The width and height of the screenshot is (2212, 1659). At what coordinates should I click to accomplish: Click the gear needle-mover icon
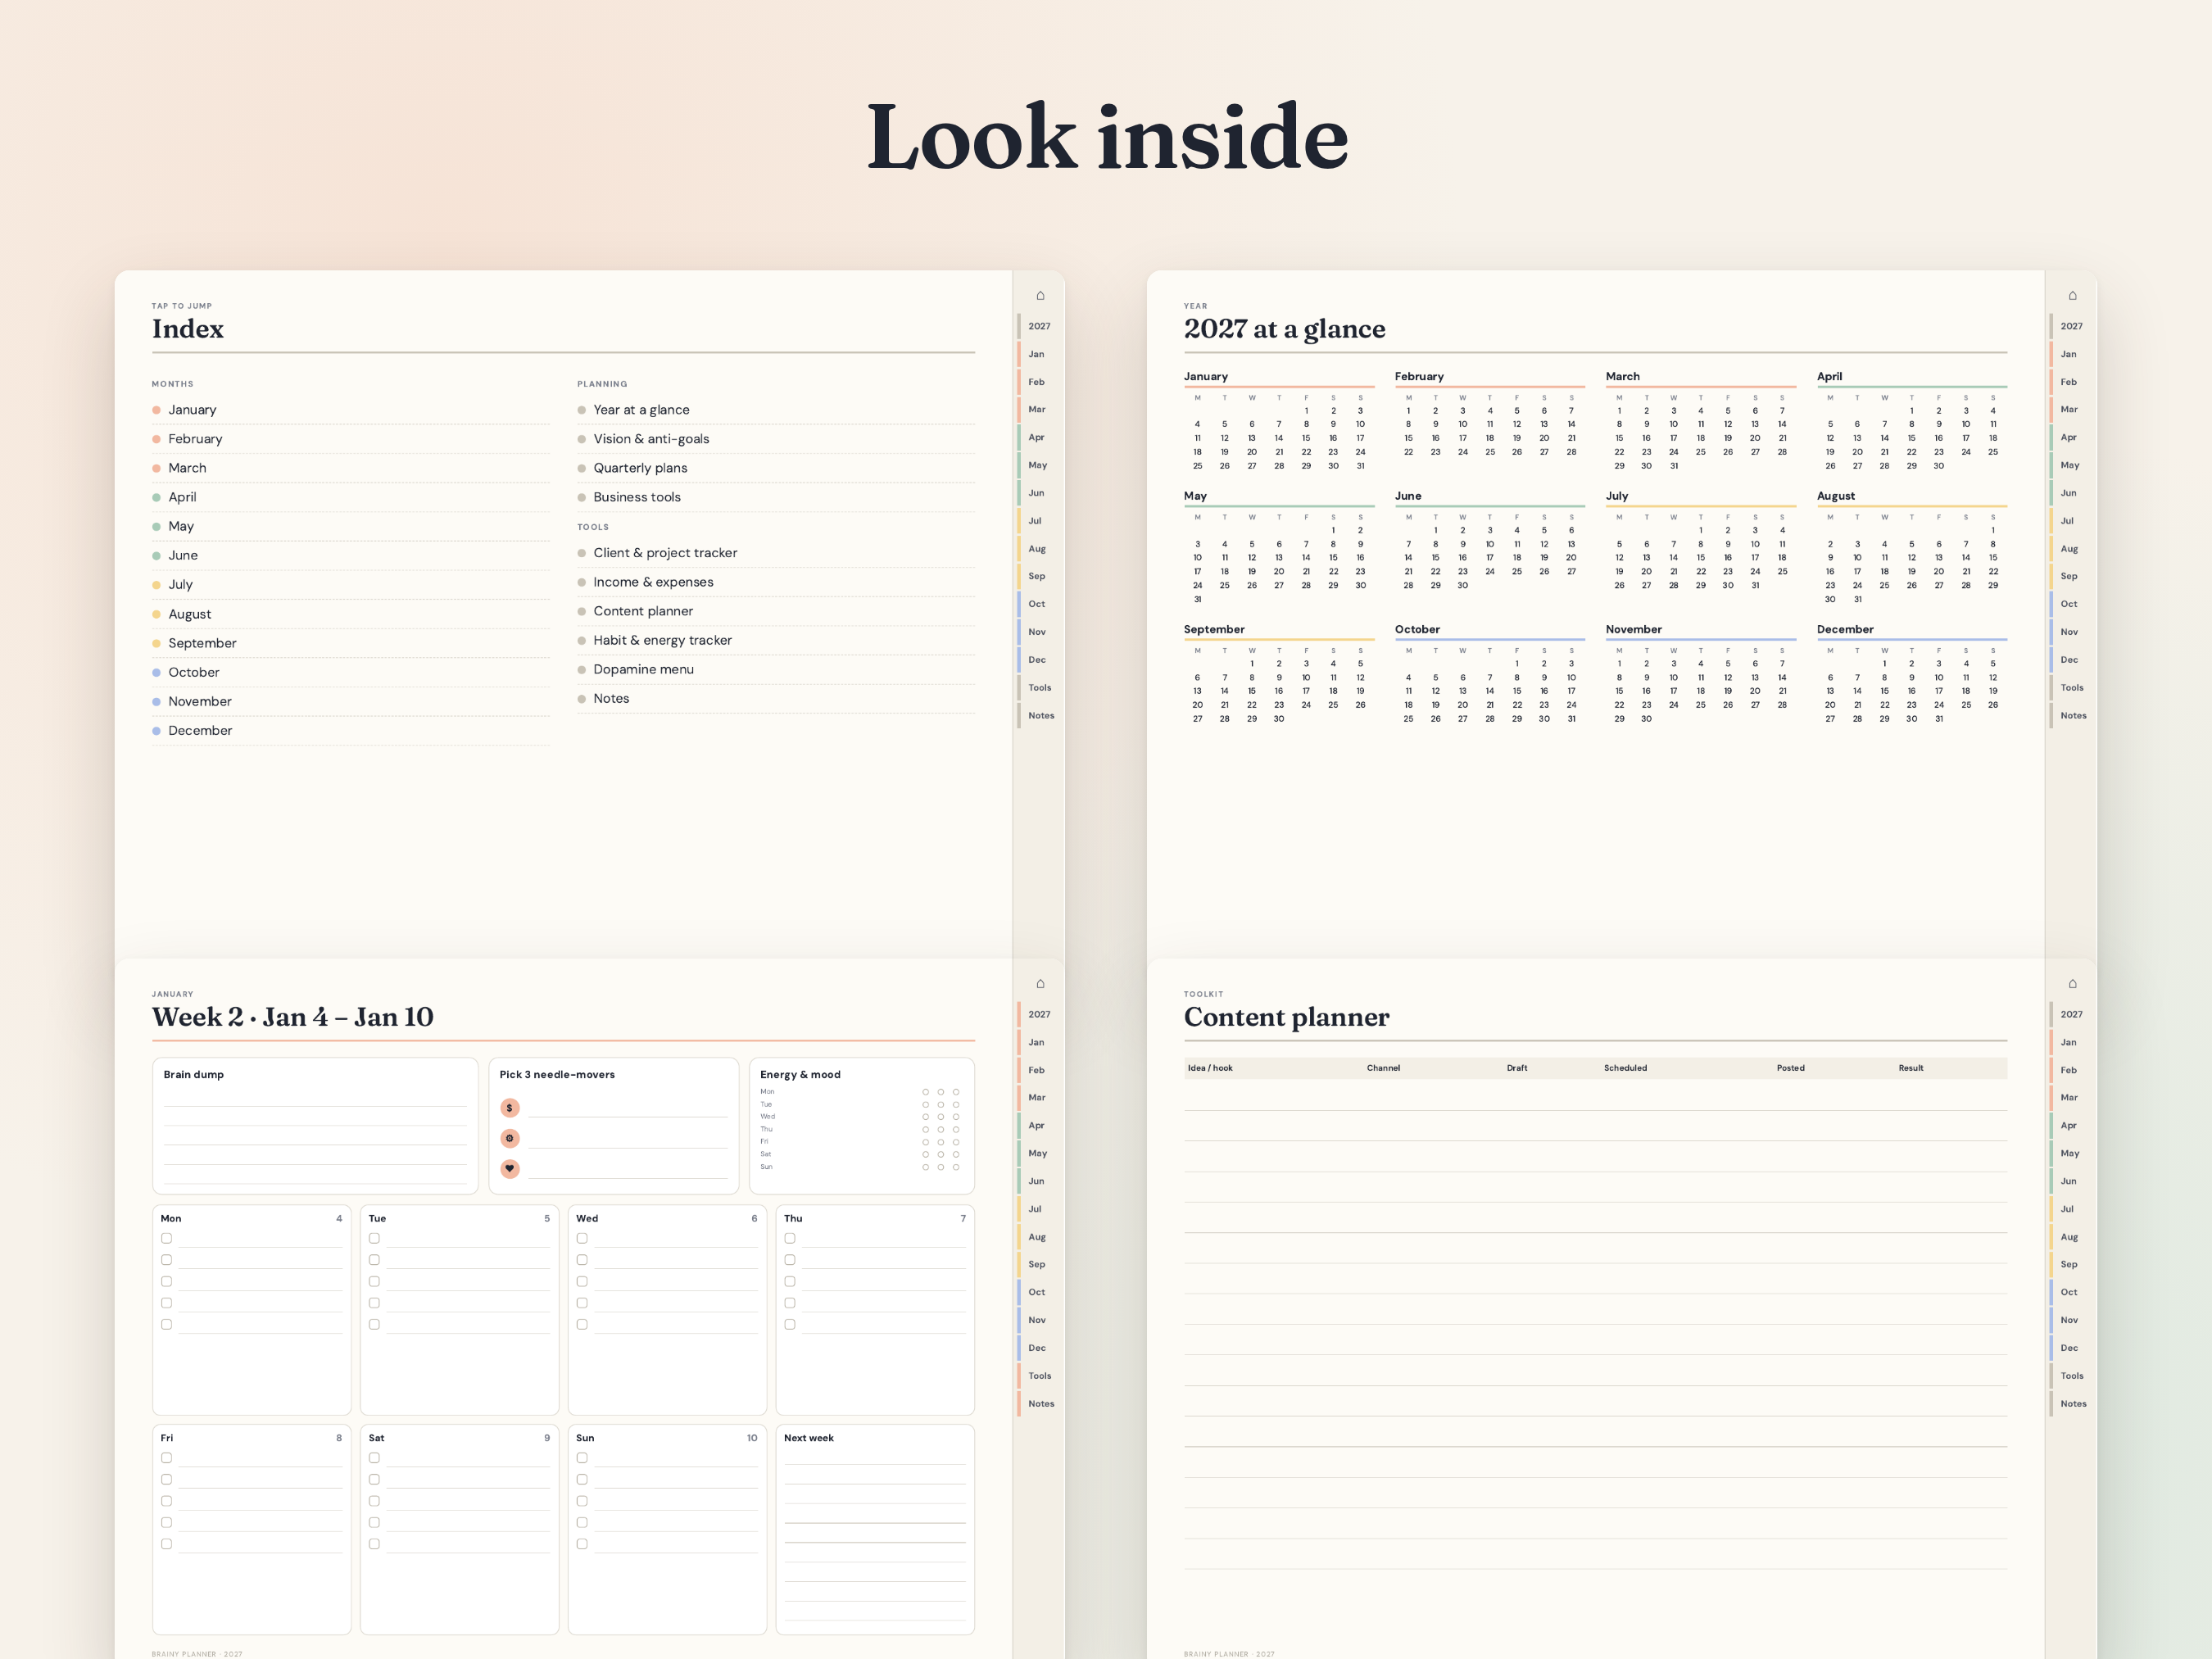(x=510, y=1138)
